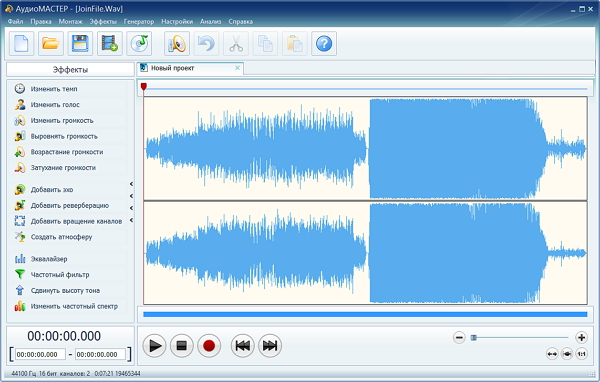Select the Новый проект tab
The width and height of the screenshot is (600, 382).
pos(190,68)
